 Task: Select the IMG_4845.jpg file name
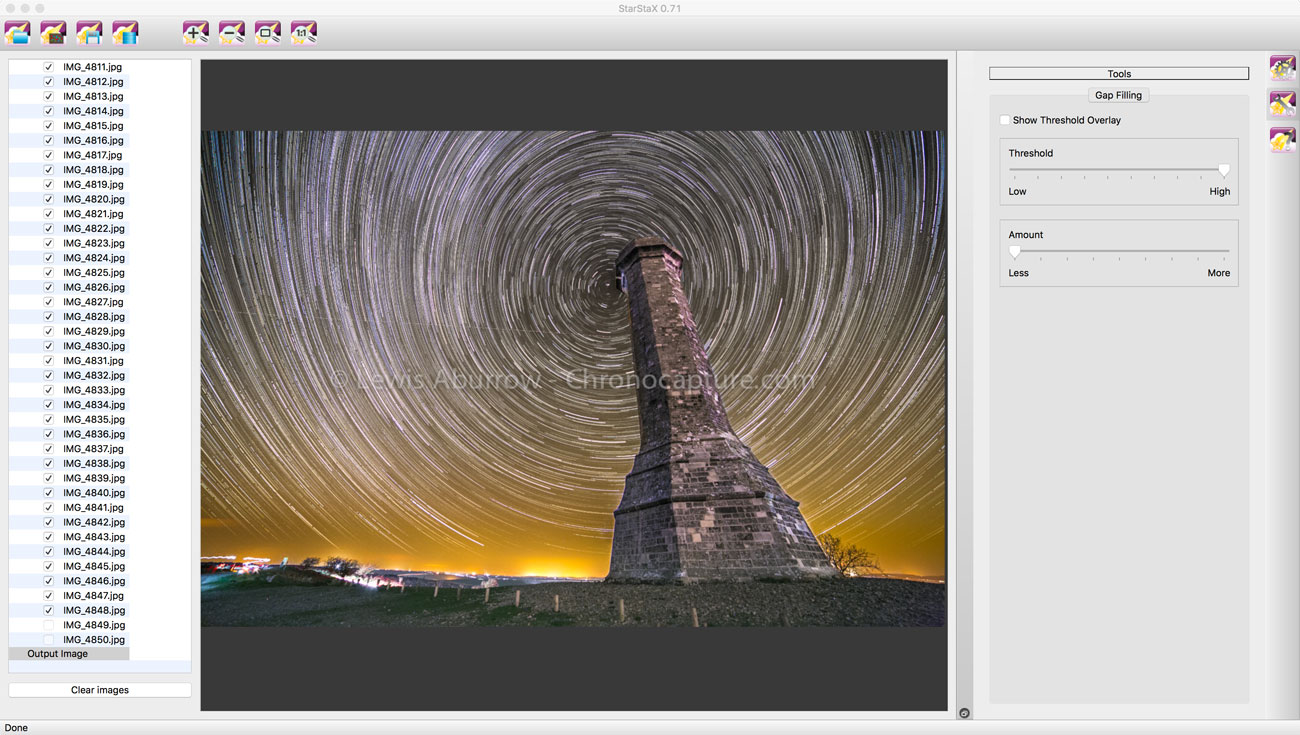pos(94,566)
